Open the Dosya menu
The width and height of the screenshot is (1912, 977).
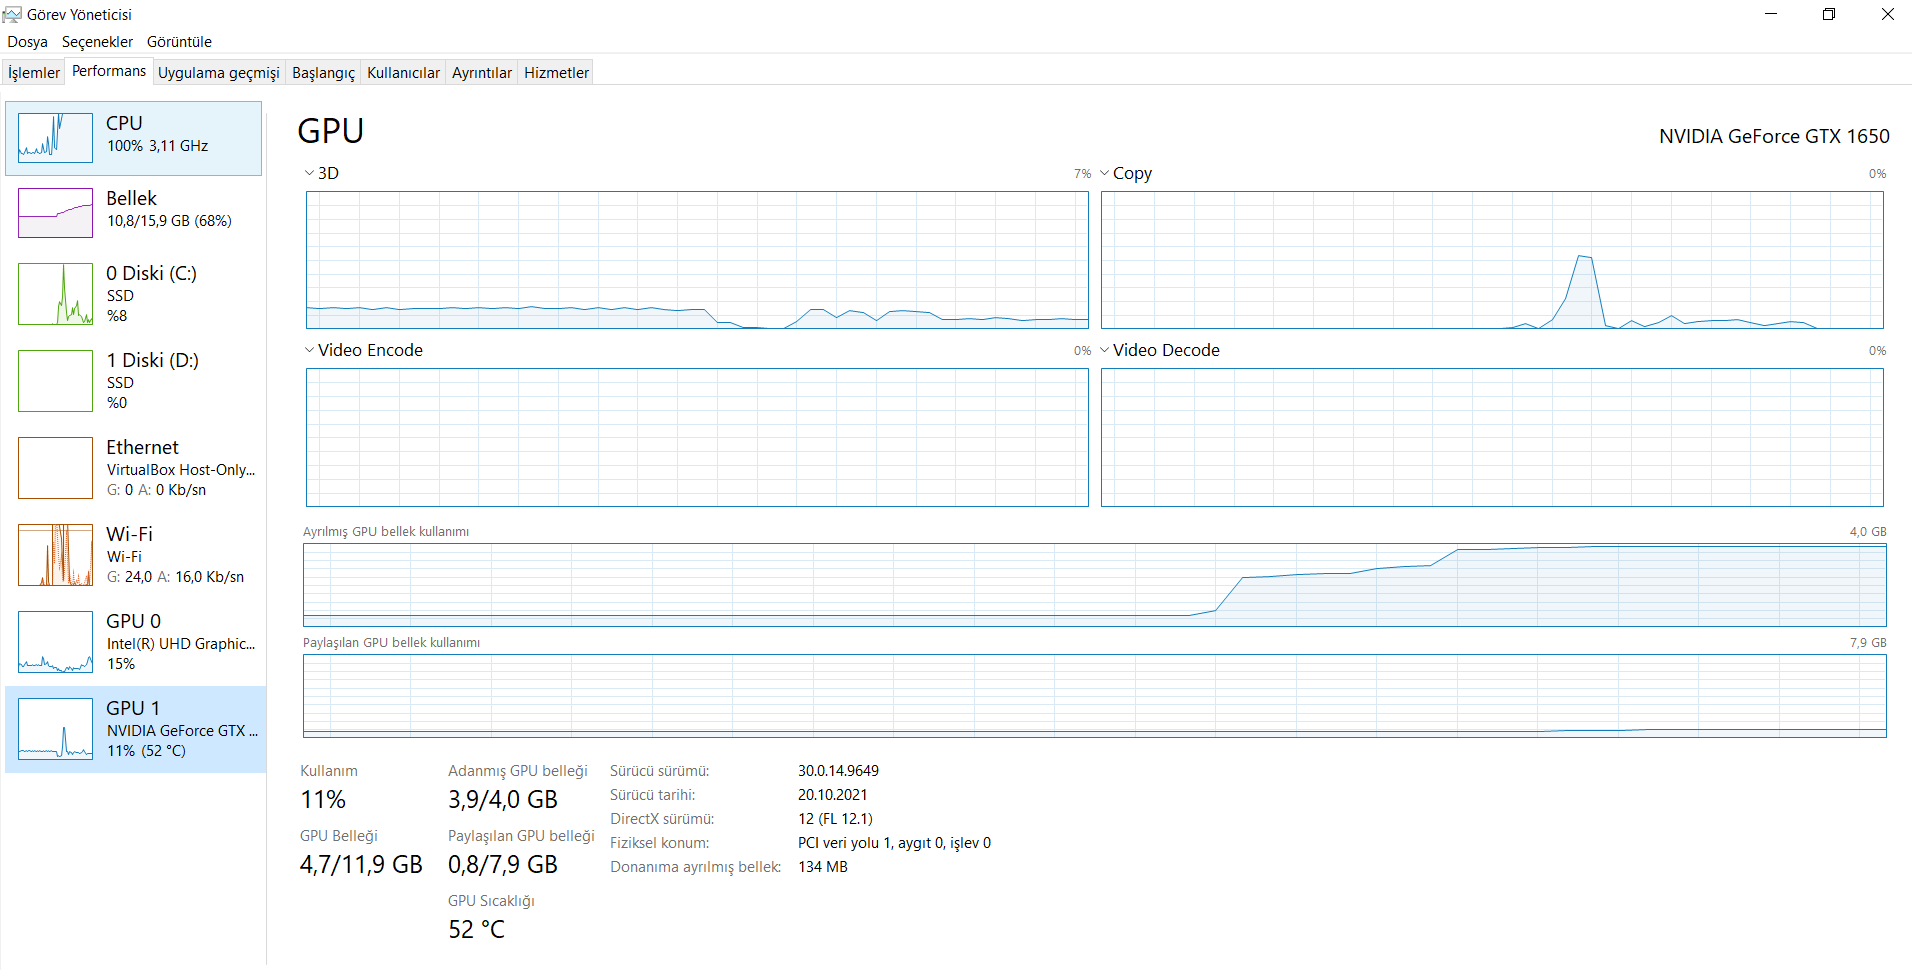[27, 42]
